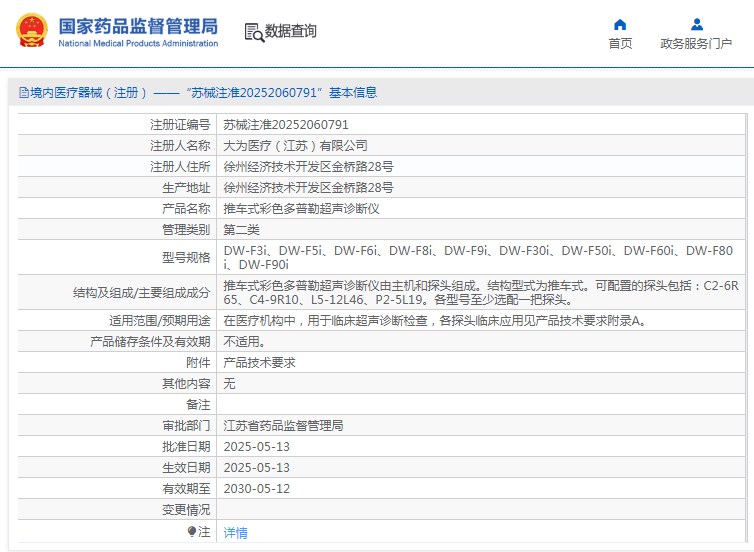Click the registration number 苏械注准20252060791 value cell
754x552 pixels.
point(286,125)
